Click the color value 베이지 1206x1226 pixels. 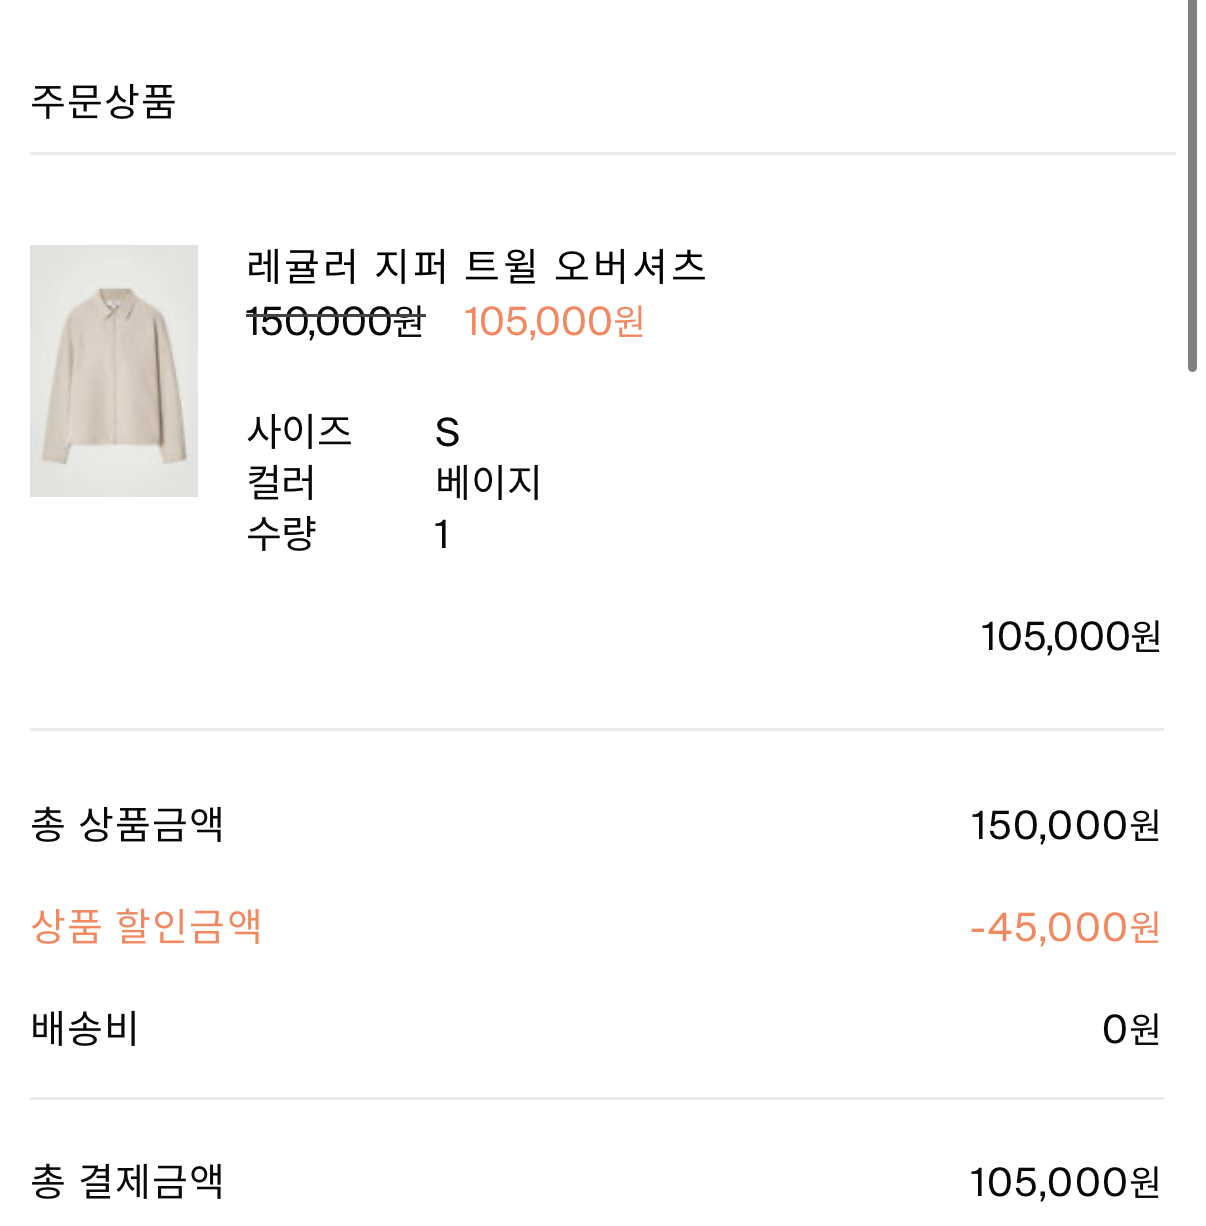point(488,483)
